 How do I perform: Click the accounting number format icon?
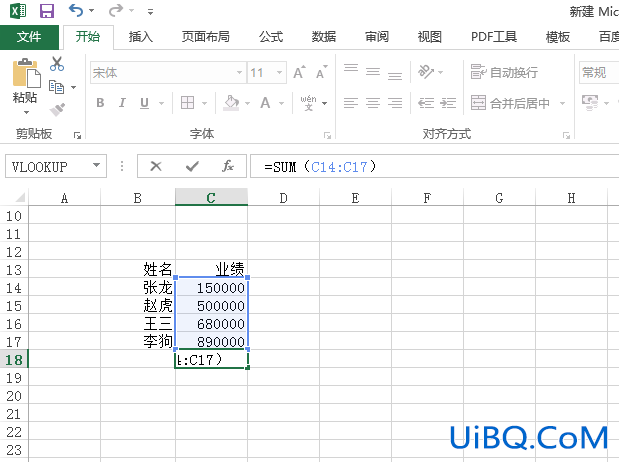590,103
